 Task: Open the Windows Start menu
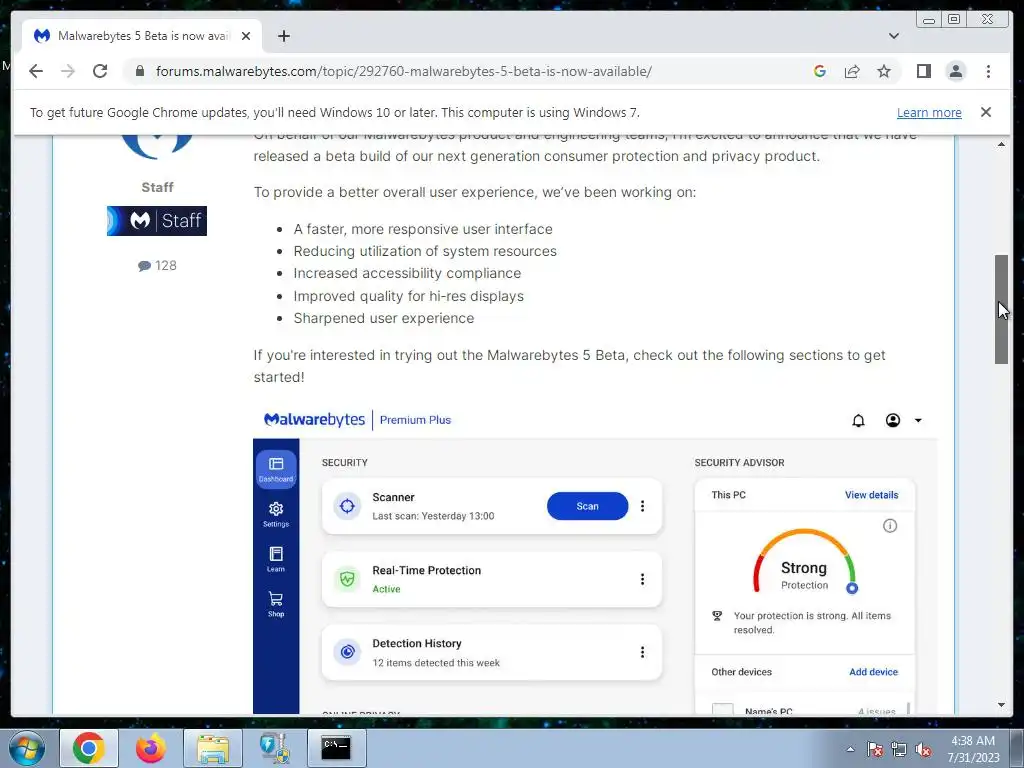(26, 748)
